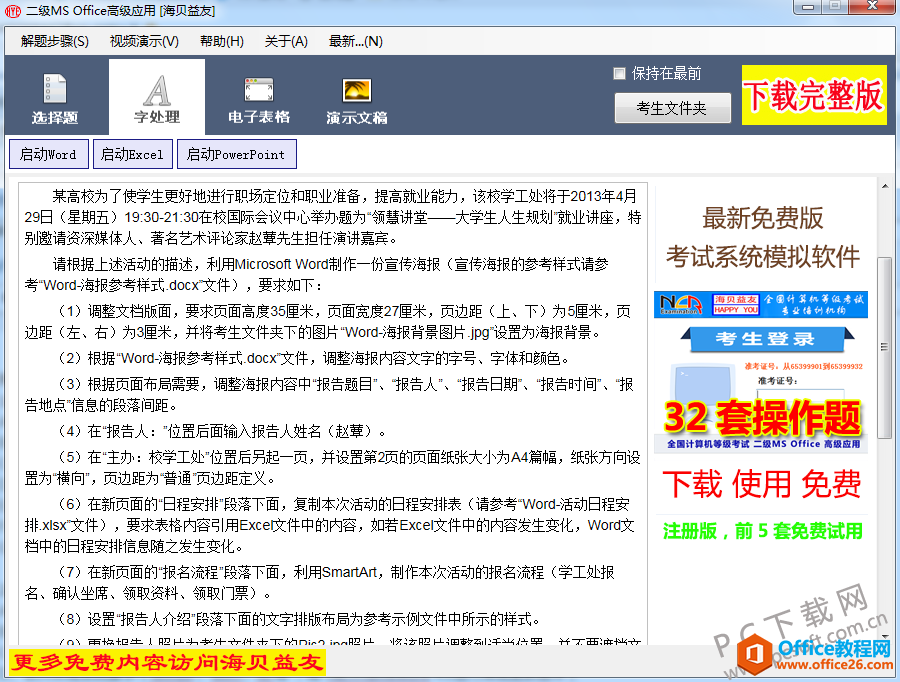Viewport: 900px width, 682px height.
Task: Click the 下载 使用 免费 red text
Action: pyautogui.click(x=762, y=484)
